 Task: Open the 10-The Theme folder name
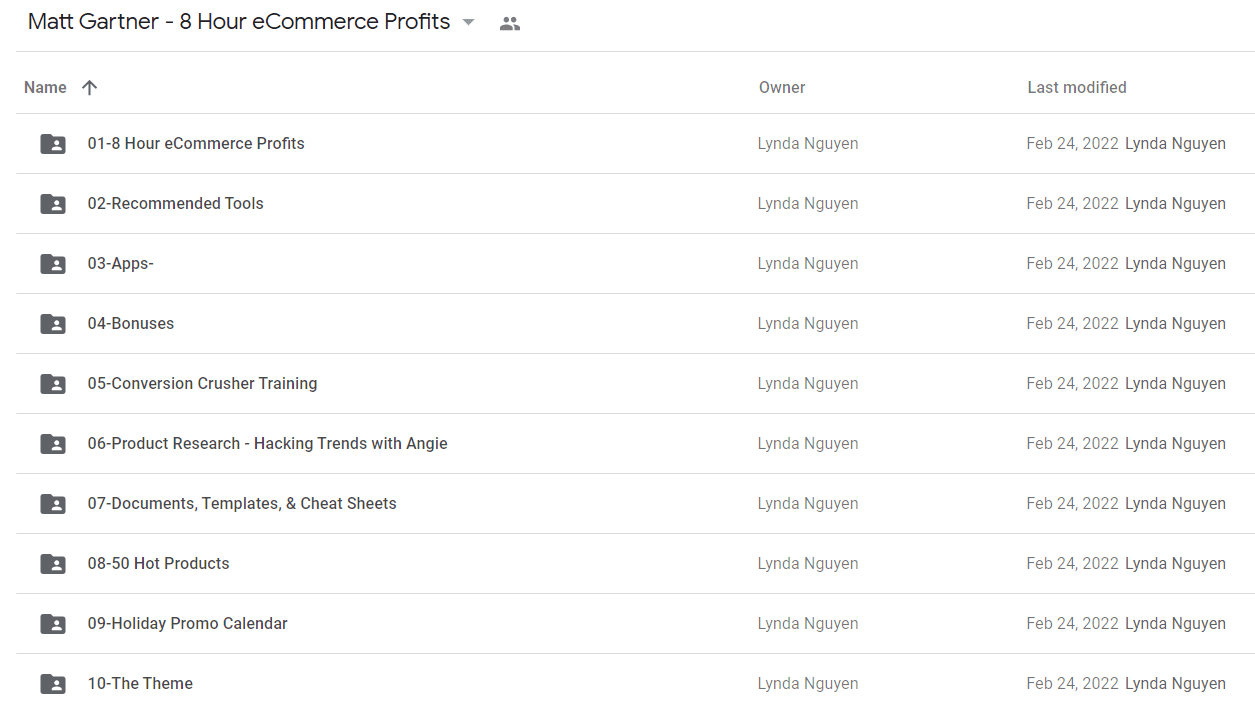pos(140,683)
